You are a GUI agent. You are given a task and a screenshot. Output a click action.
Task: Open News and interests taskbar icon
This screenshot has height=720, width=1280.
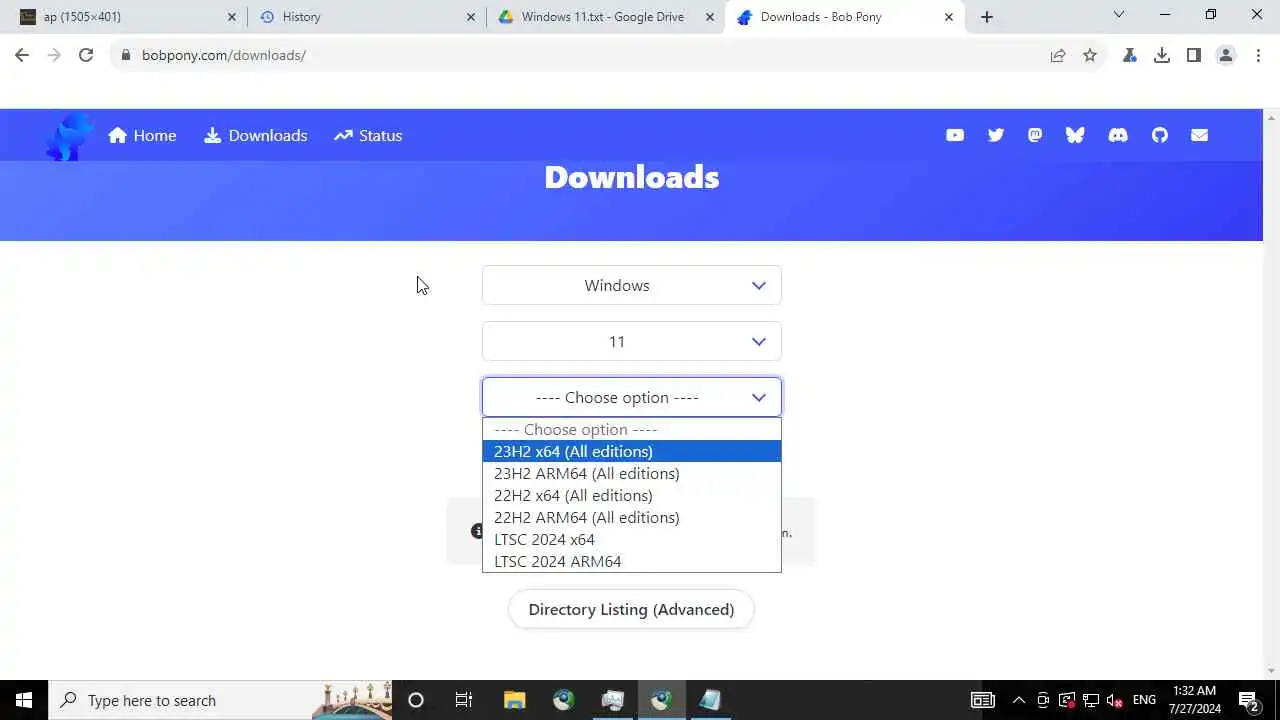tap(983, 700)
